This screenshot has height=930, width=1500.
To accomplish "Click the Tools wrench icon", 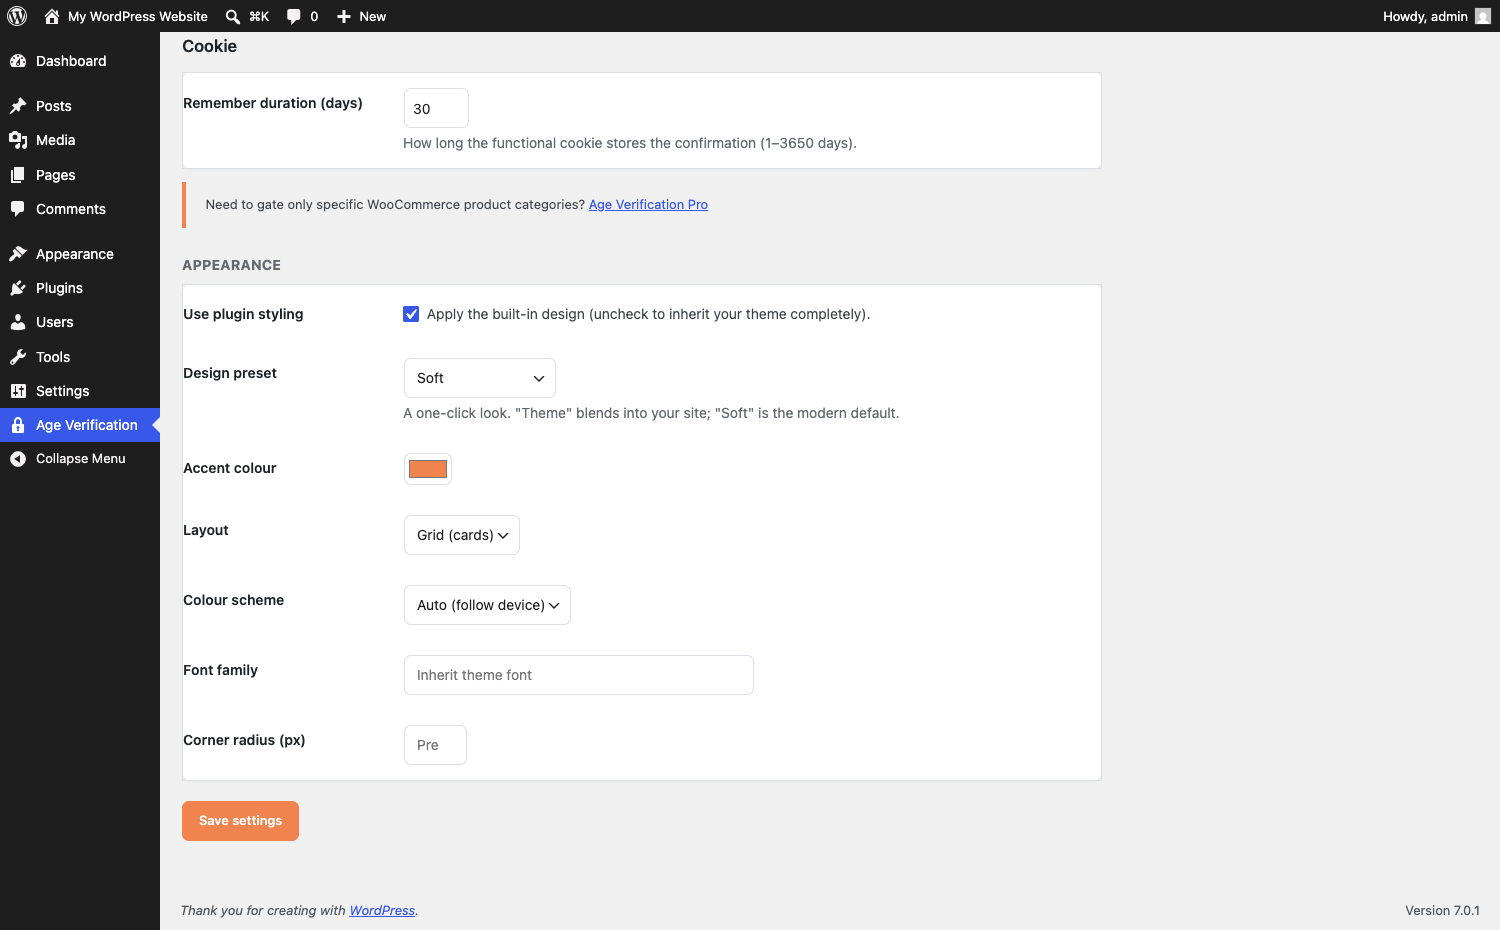I will [x=18, y=357].
